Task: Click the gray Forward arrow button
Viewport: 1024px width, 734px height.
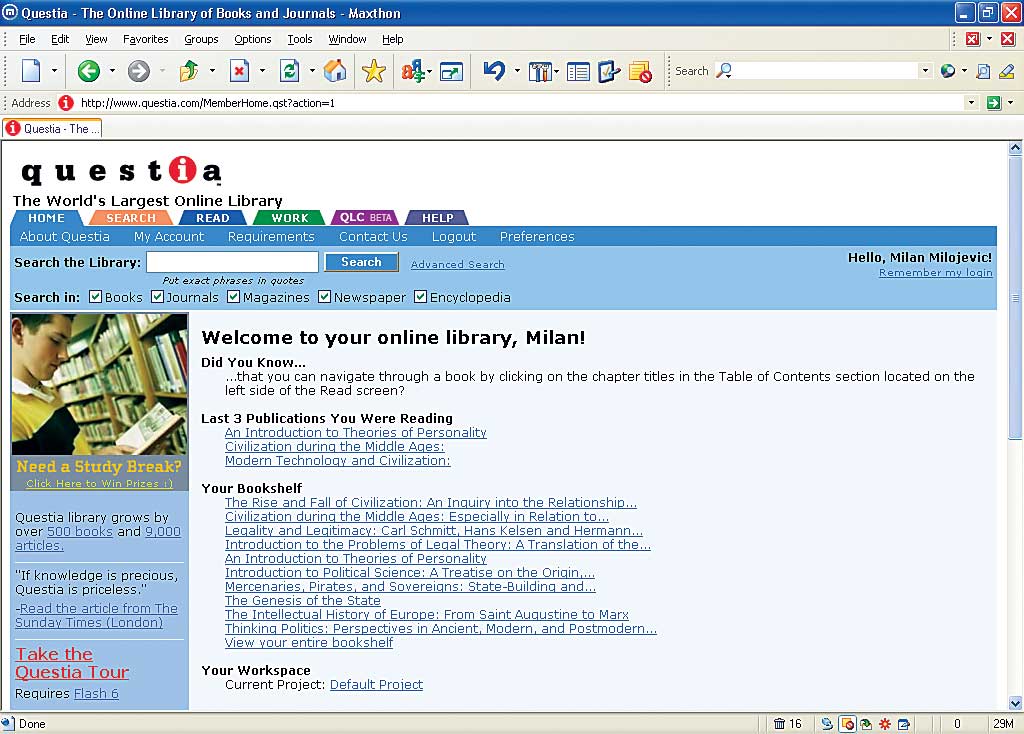Action: point(138,71)
